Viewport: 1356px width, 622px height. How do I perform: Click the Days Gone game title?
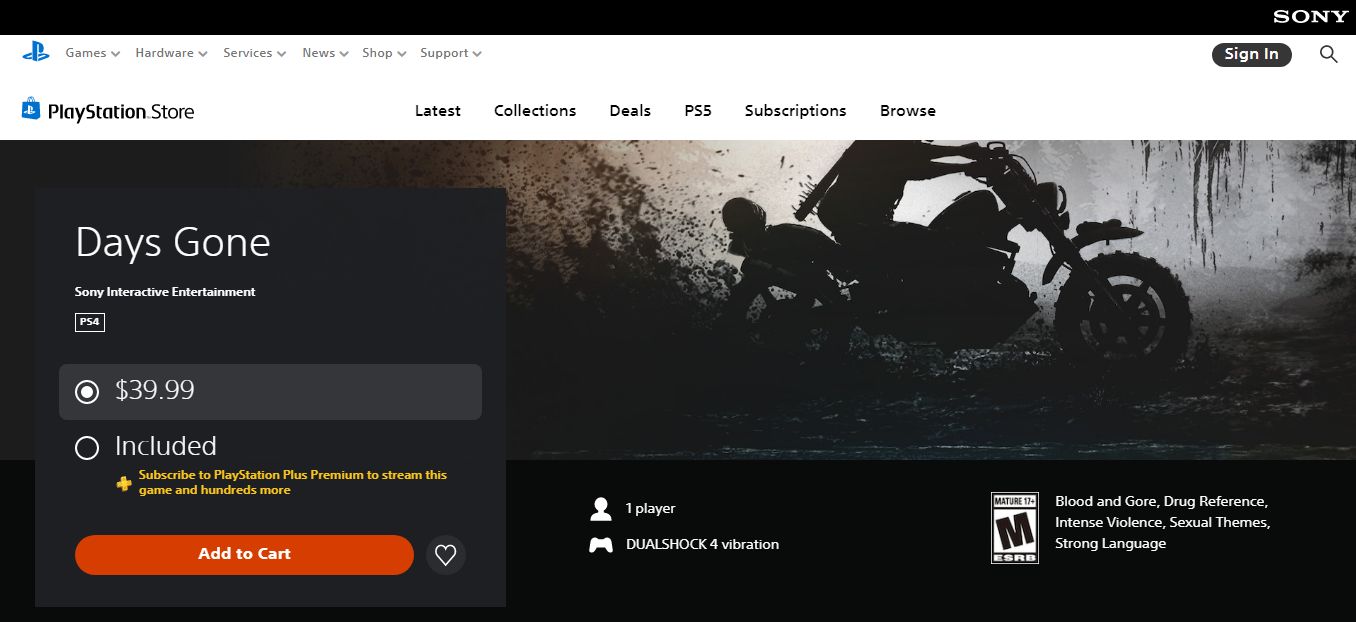(173, 243)
